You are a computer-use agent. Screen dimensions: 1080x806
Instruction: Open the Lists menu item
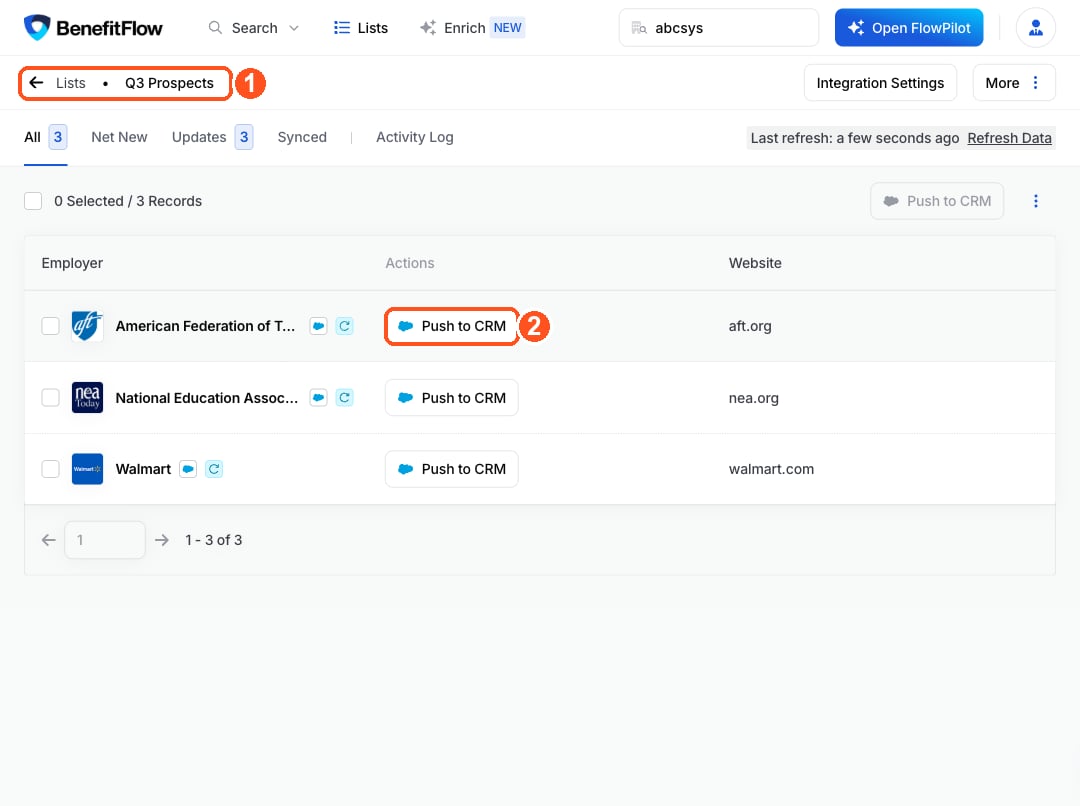[361, 28]
